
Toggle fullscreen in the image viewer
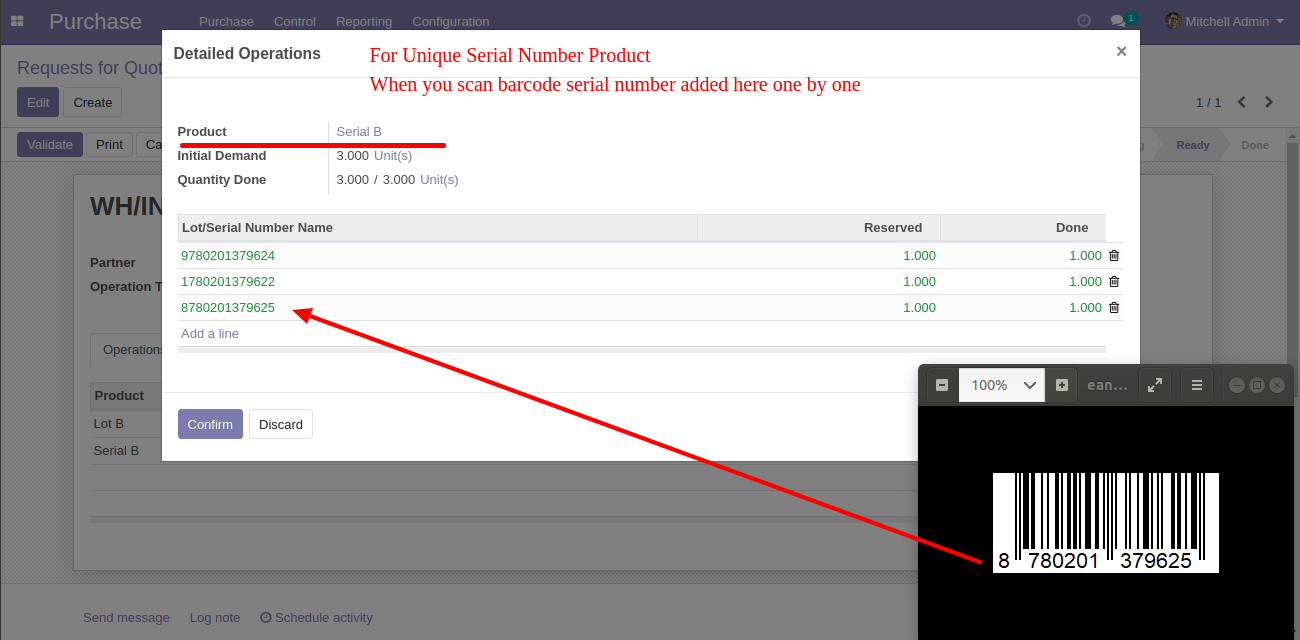(x=1155, y=385)
